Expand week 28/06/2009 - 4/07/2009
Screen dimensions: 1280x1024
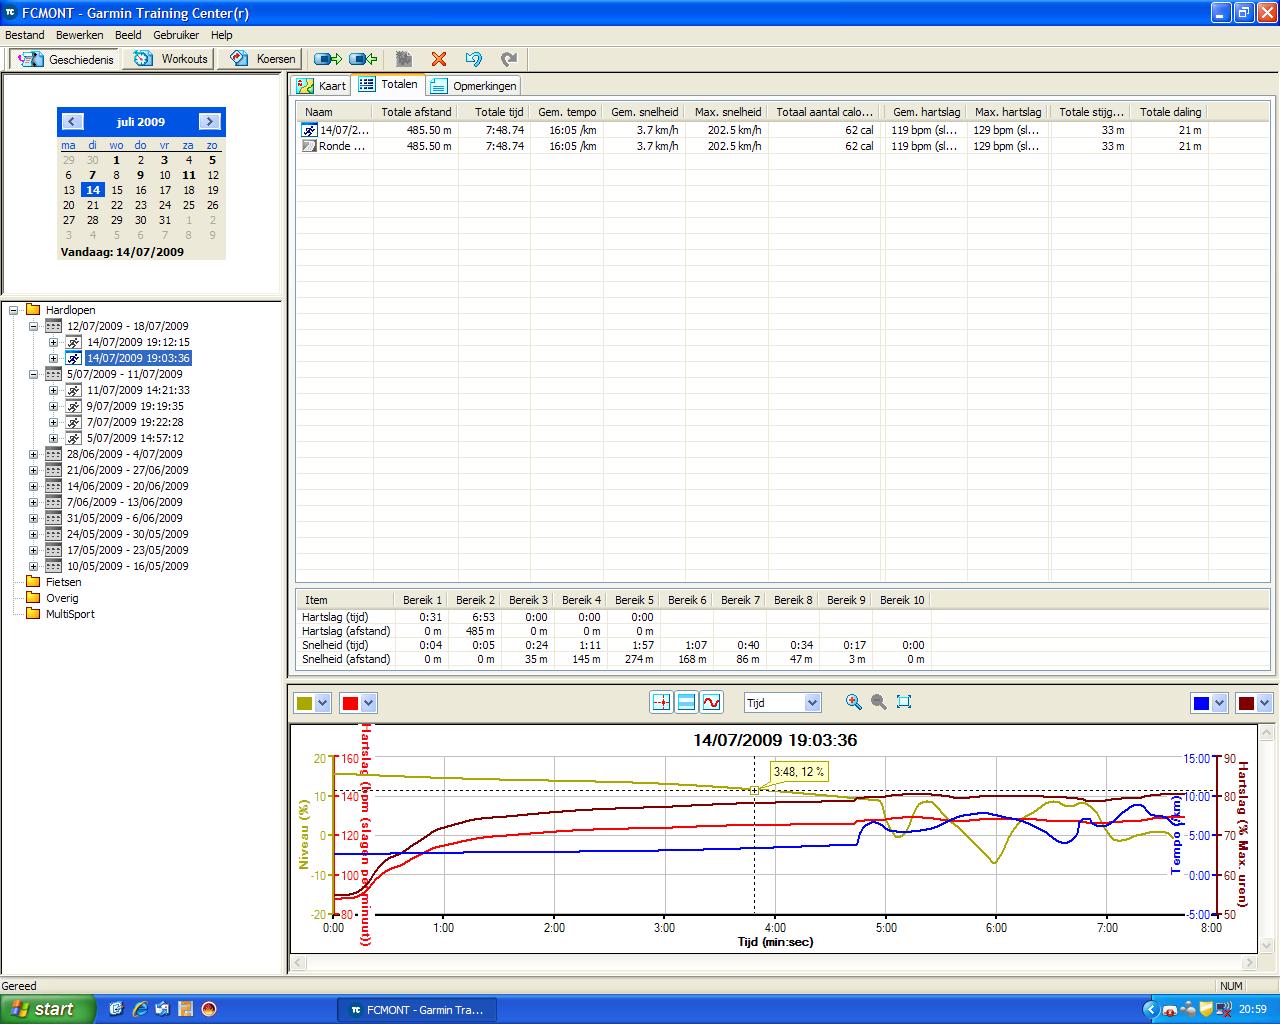click(33, 454)
